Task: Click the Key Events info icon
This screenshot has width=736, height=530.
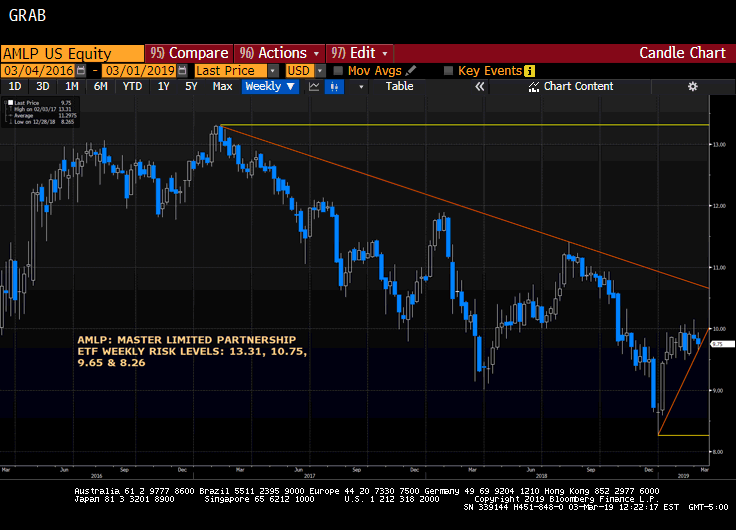Action: coord(529,71)
